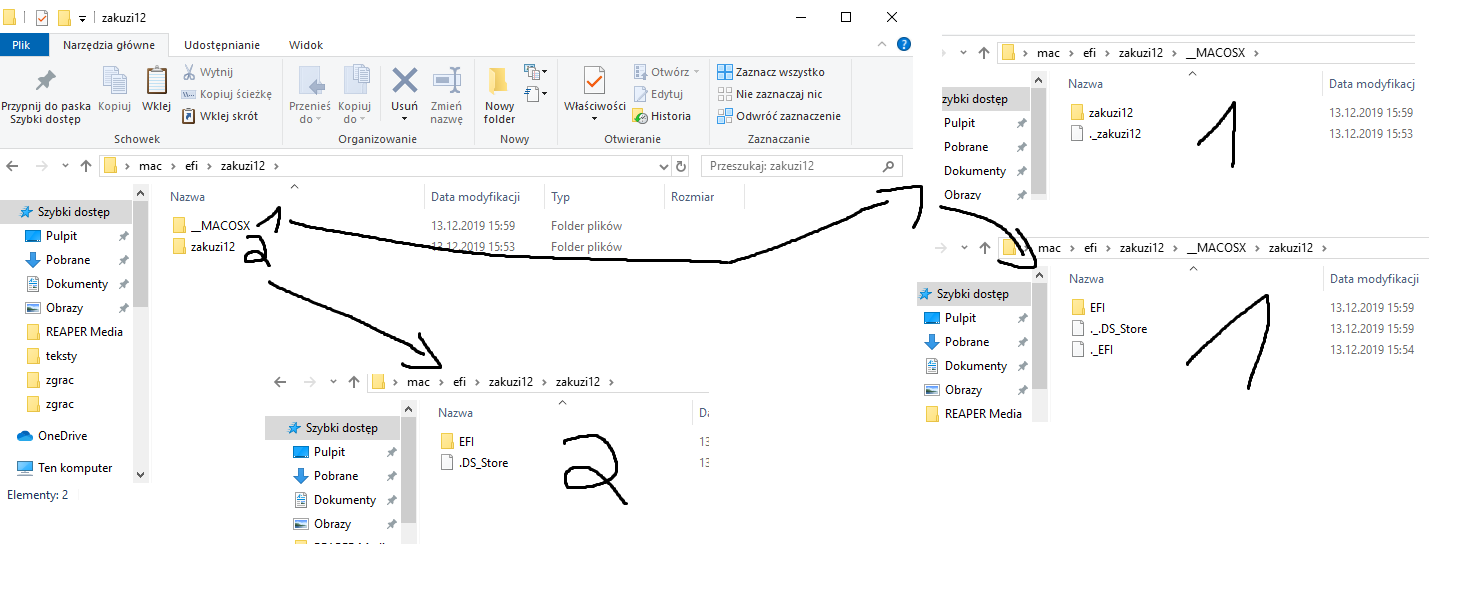Open new item dropdown beside Nowy folder
The height and width of the screenshot is (604, 1470).
pos(535,72)
